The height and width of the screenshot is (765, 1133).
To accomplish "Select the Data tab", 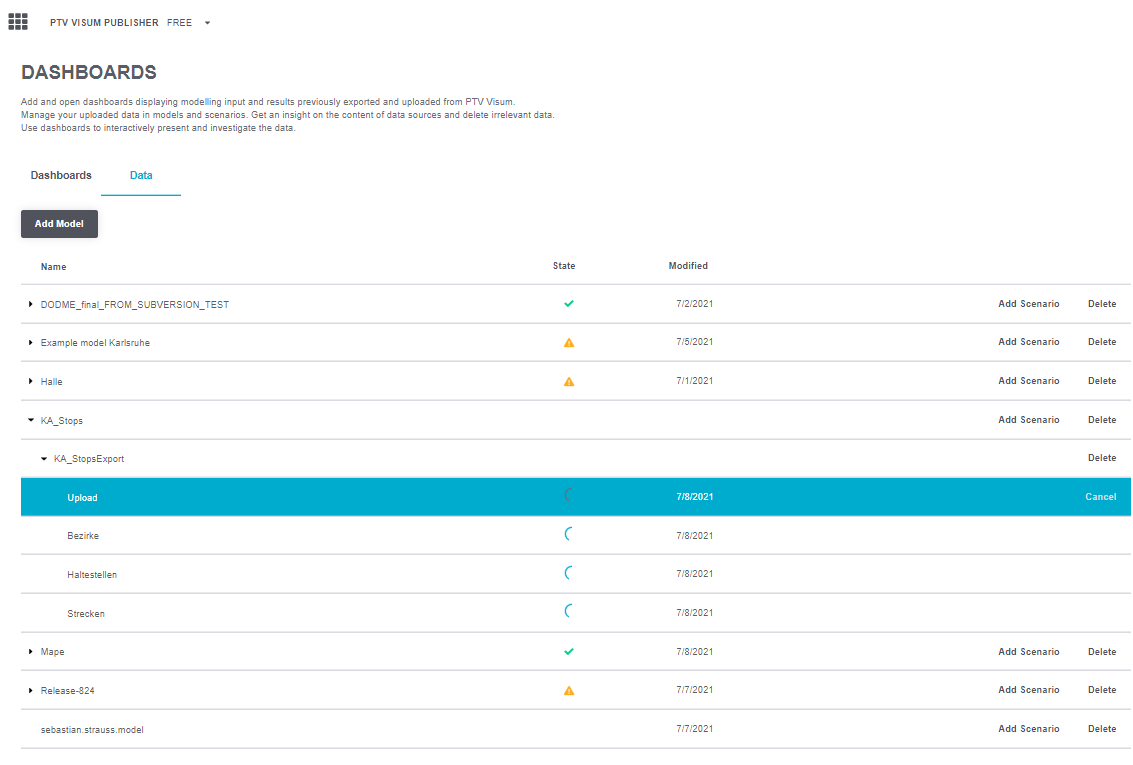I will [141, 175].
